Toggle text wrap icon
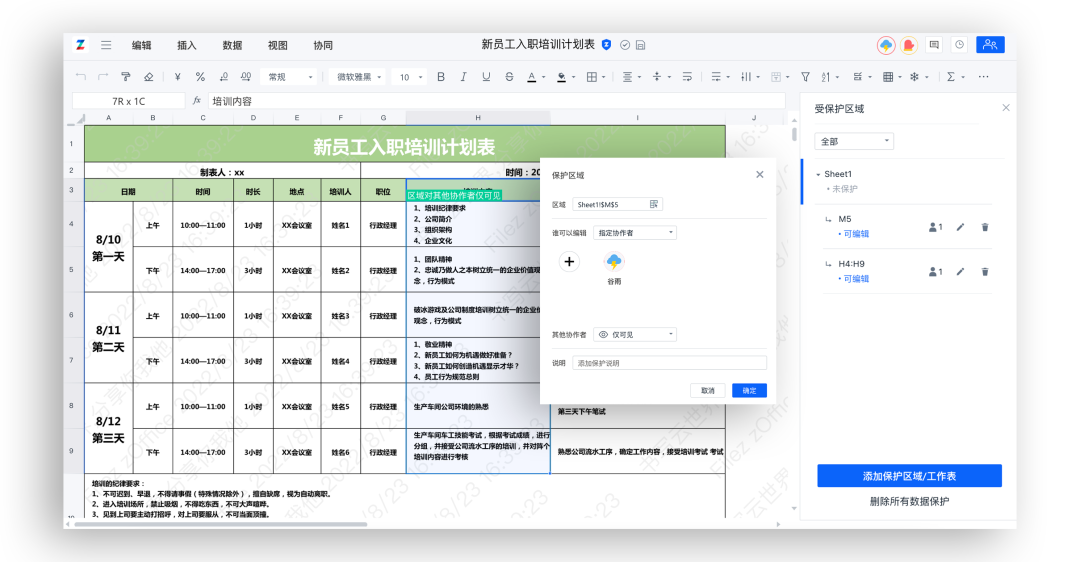 click(687, 76)
